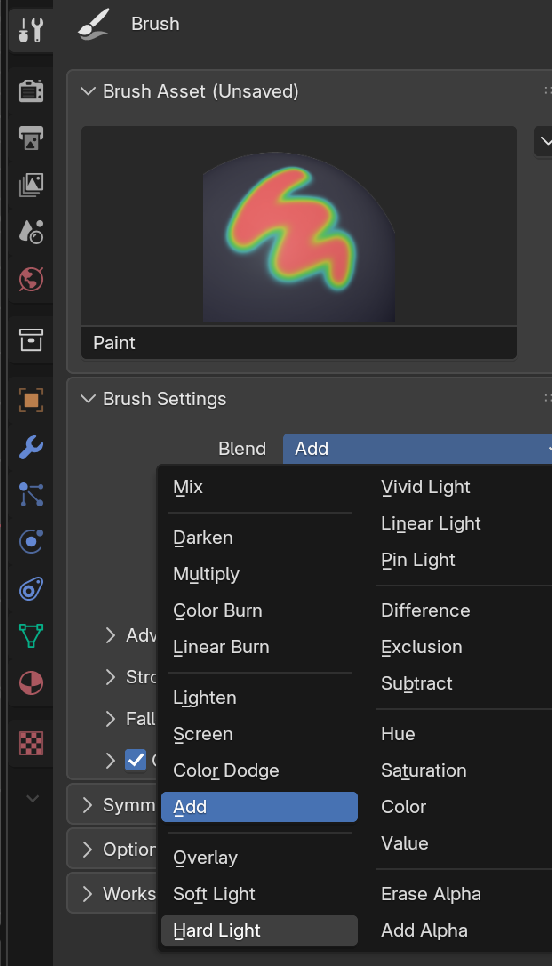552x966 pixels.
Task: Collapse the Brush Asset panel
Action: (x=89, y=92)
